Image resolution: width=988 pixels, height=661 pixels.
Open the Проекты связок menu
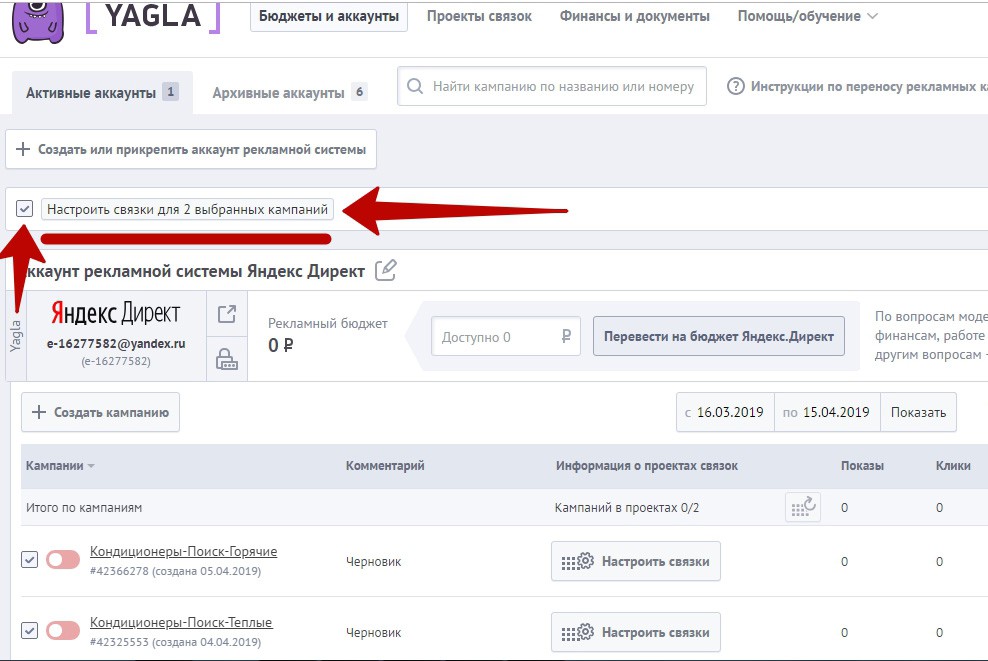[x=480, y=16]
